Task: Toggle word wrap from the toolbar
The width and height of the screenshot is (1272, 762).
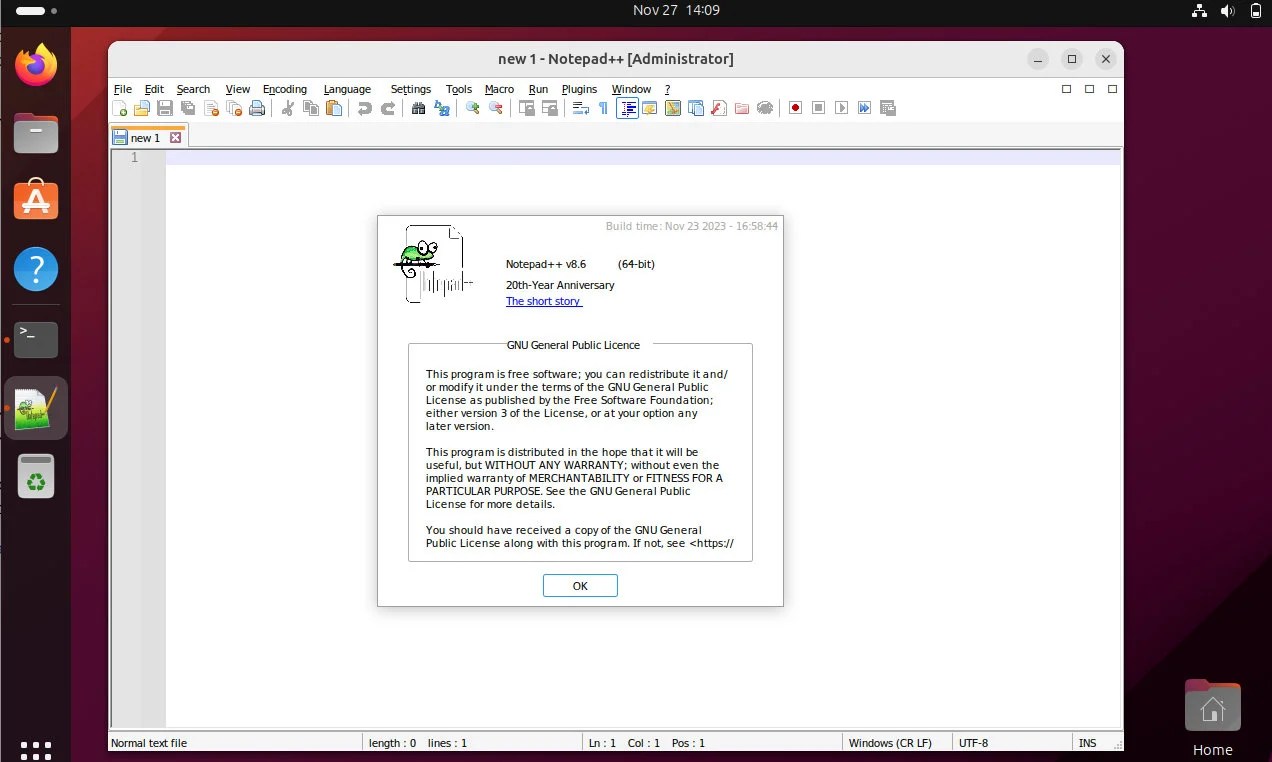Action: coord(578,108)
